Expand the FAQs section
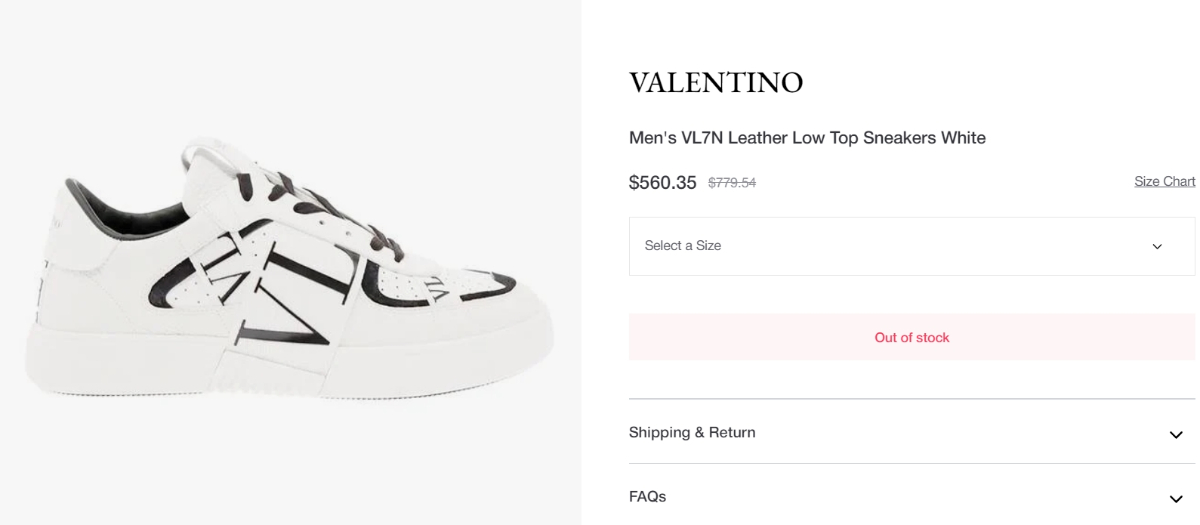This screenshot has height=525, width=1200. click(x=647, y=497)
